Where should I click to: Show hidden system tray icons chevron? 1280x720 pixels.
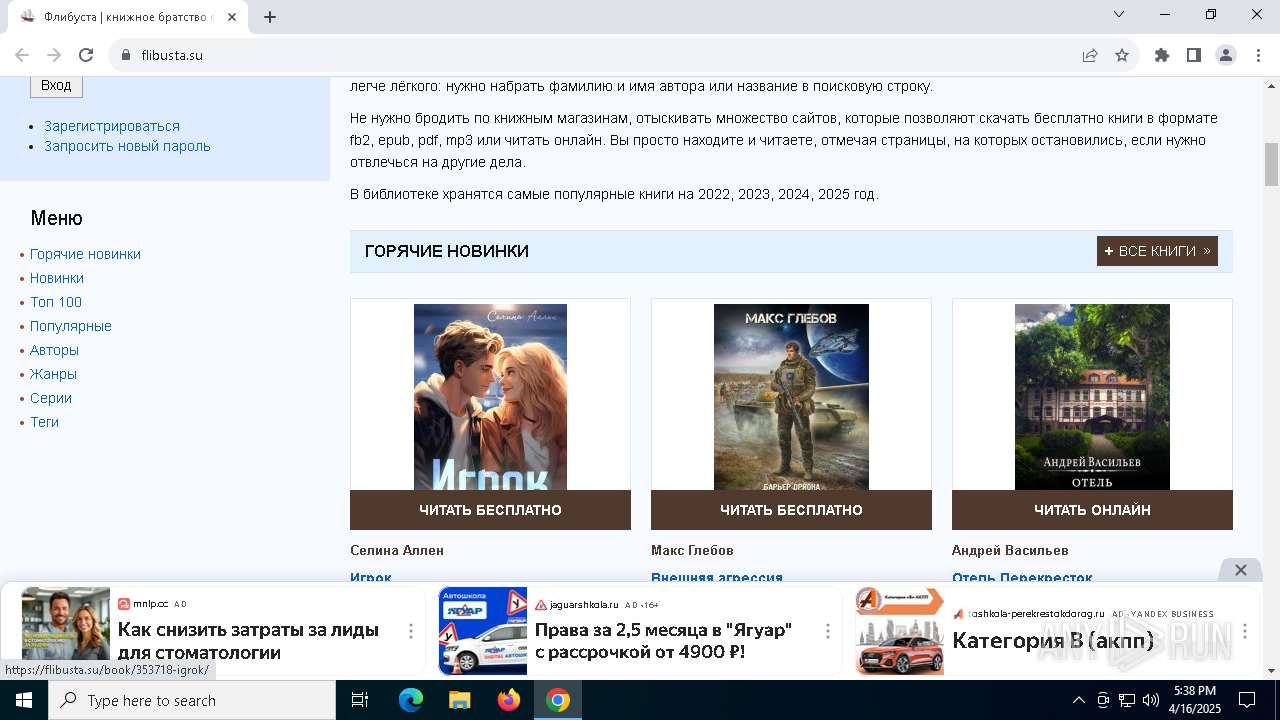(1079, 700)
